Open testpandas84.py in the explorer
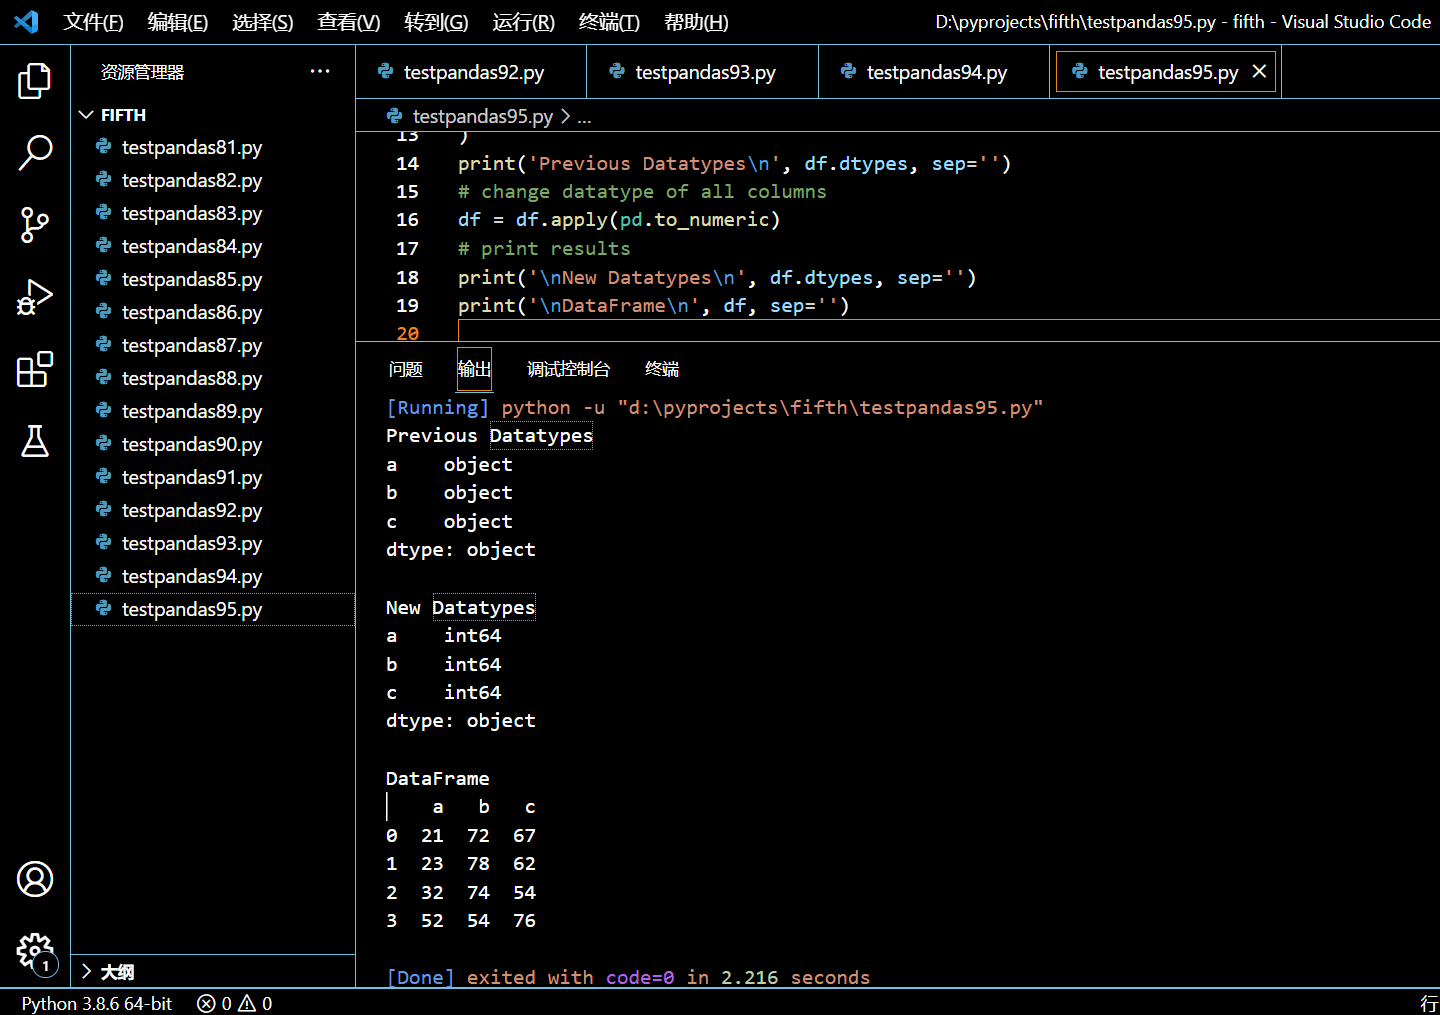The width and height of the screenshot is (1440, 1015). (213, 247)
